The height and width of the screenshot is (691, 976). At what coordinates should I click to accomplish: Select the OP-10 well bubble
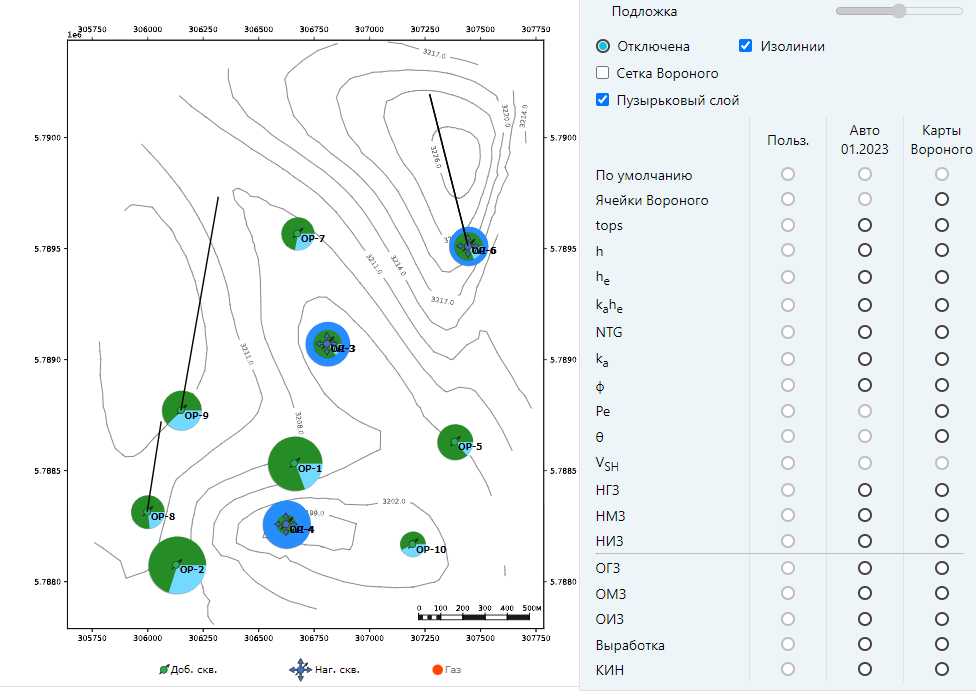[413, 544]
